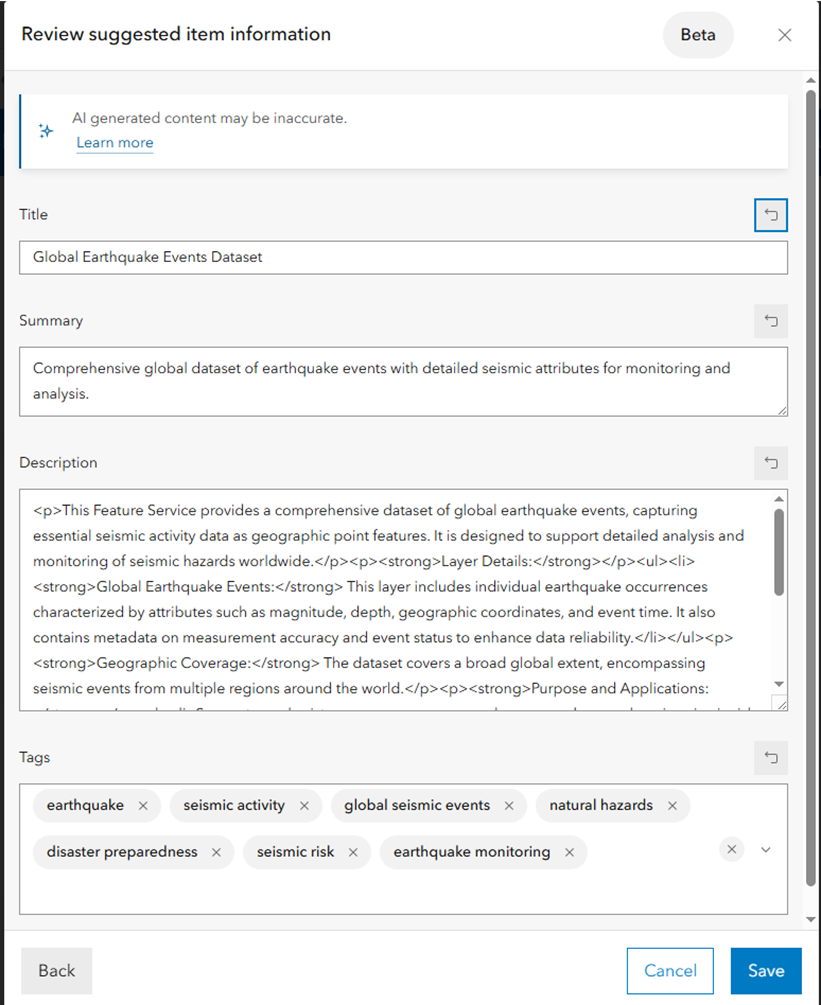Click into the Title input field

403,257
